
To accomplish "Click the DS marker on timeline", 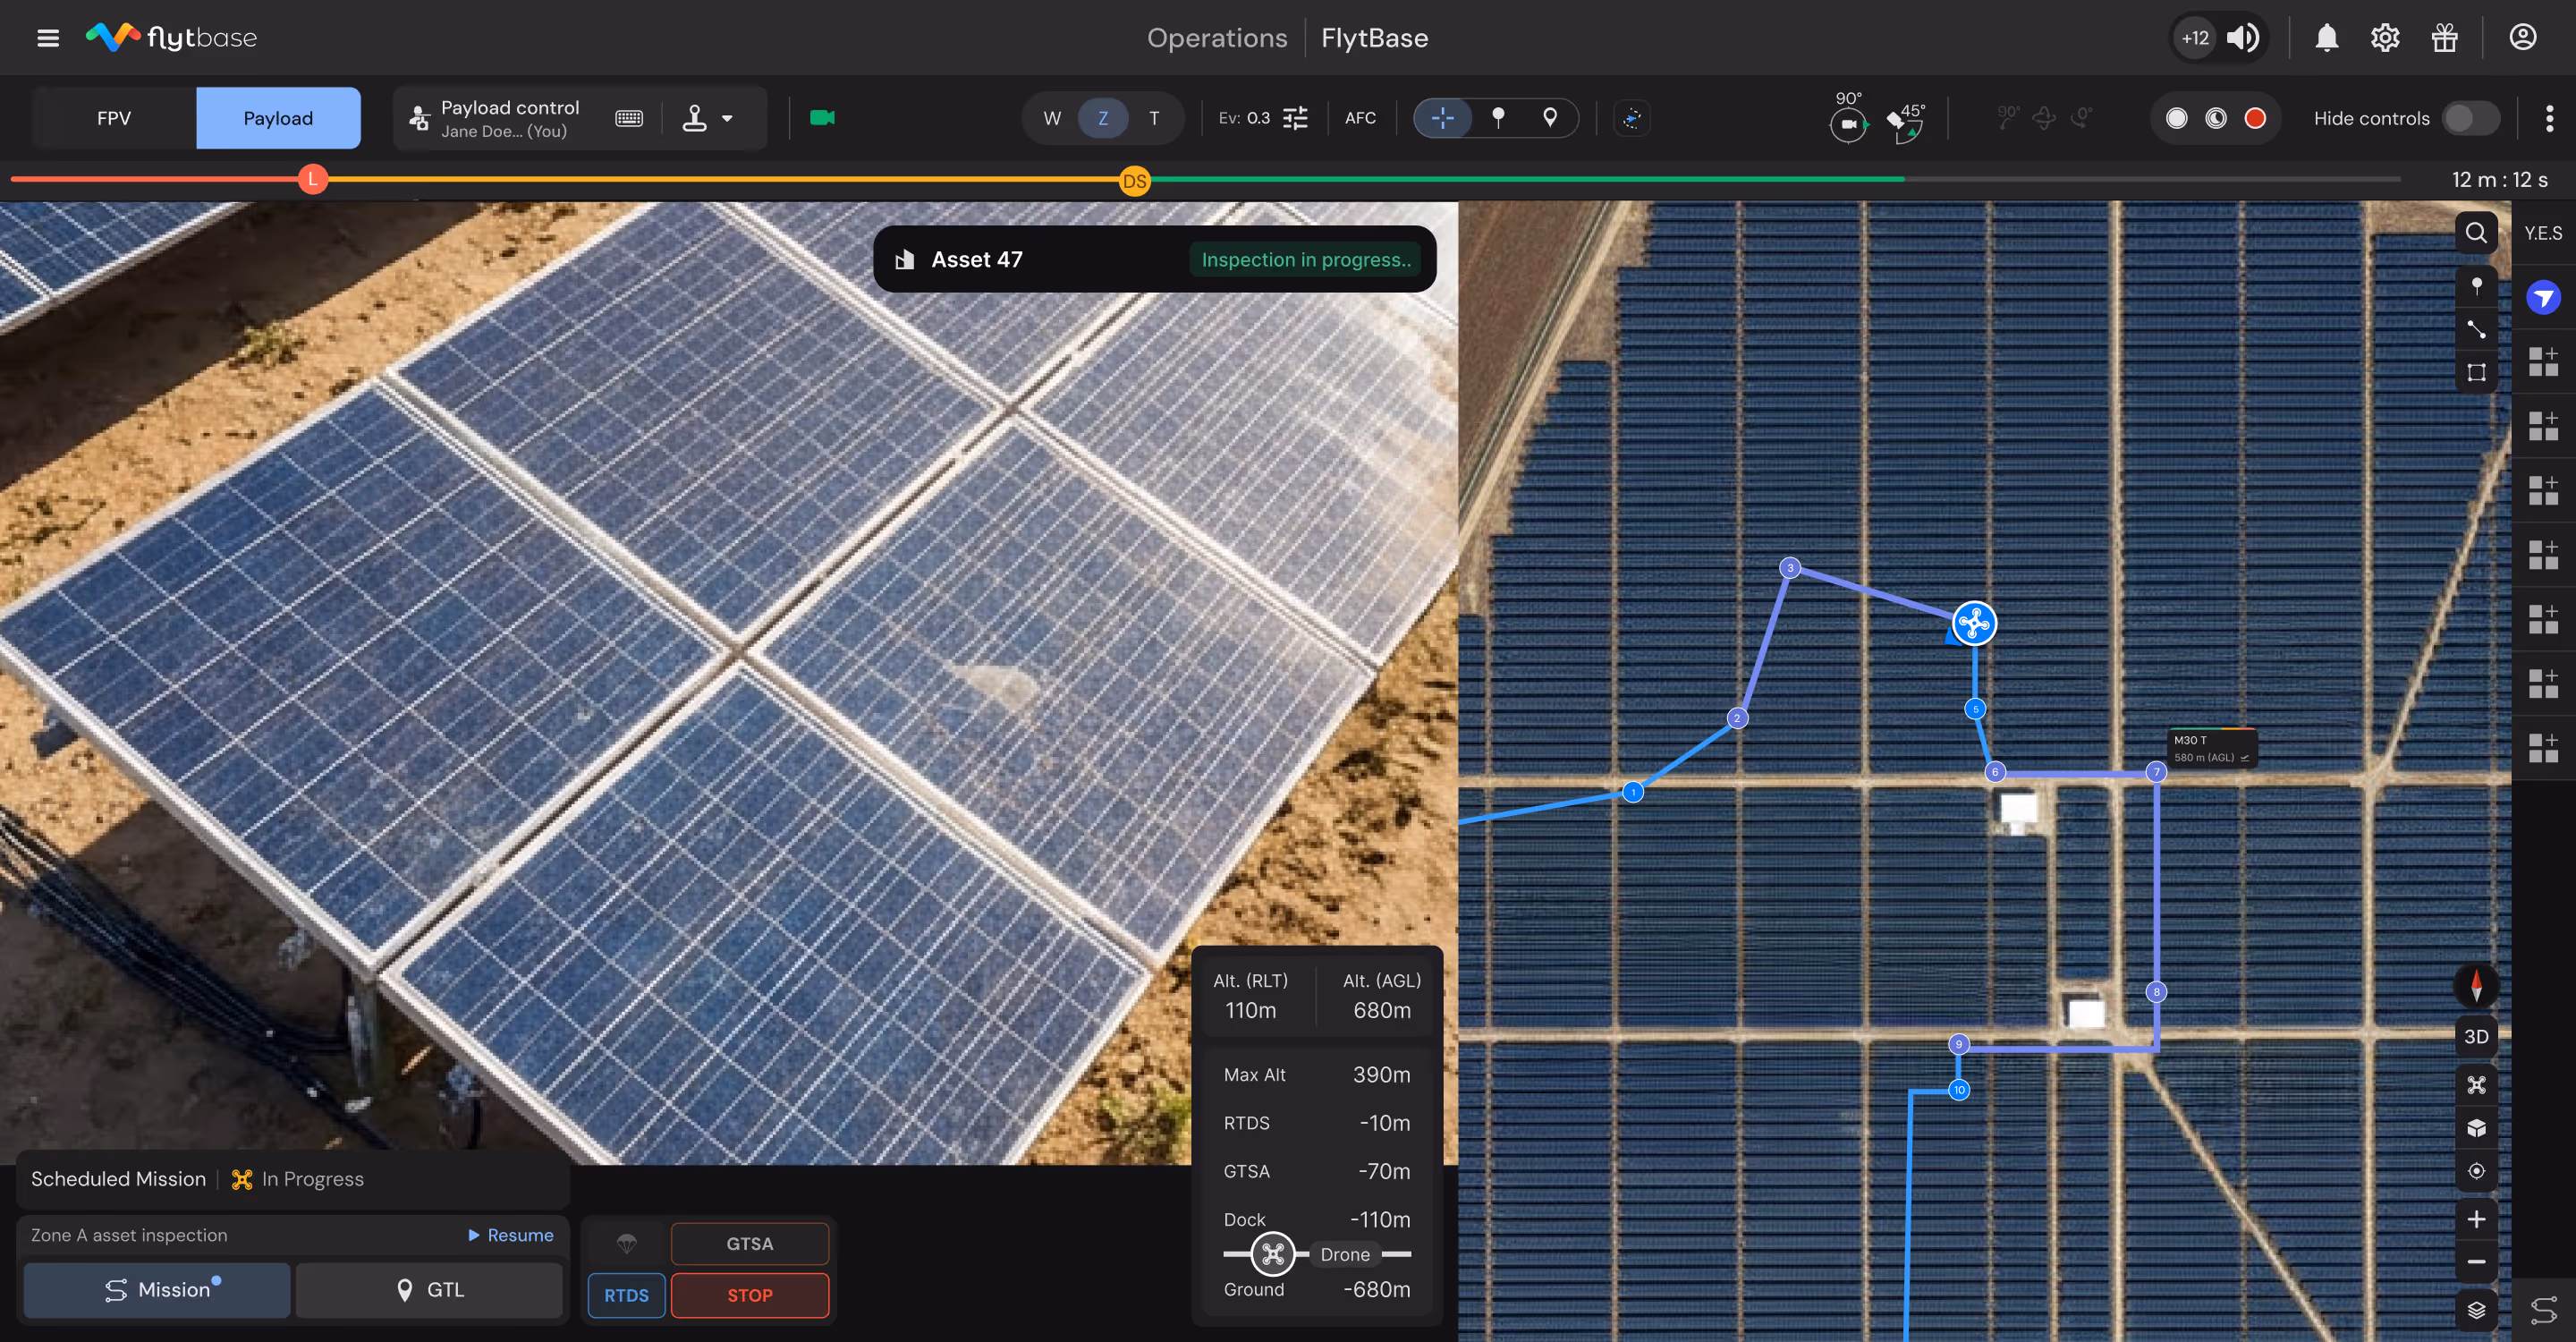I will 1134,181.
